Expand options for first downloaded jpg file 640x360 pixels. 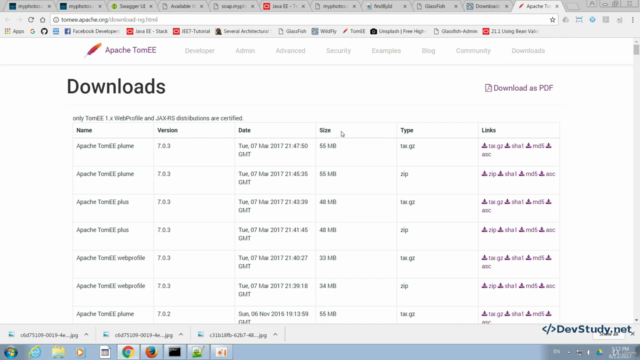click(86, 335)
